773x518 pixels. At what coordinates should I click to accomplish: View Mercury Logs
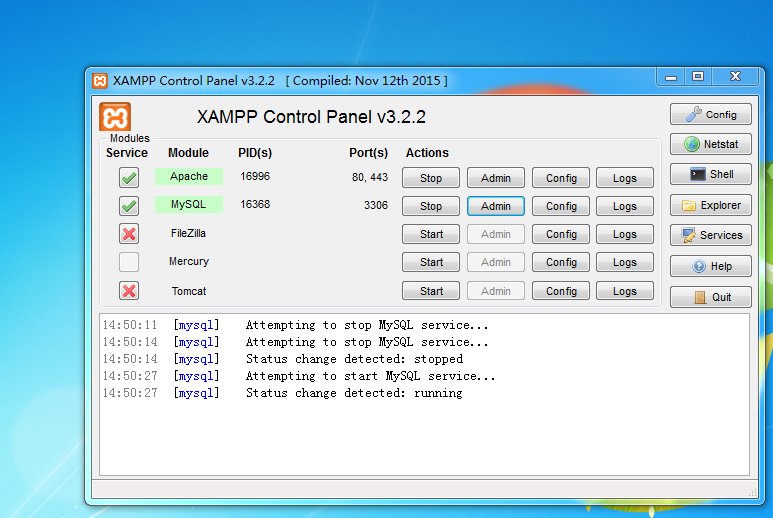pos(625,262)
